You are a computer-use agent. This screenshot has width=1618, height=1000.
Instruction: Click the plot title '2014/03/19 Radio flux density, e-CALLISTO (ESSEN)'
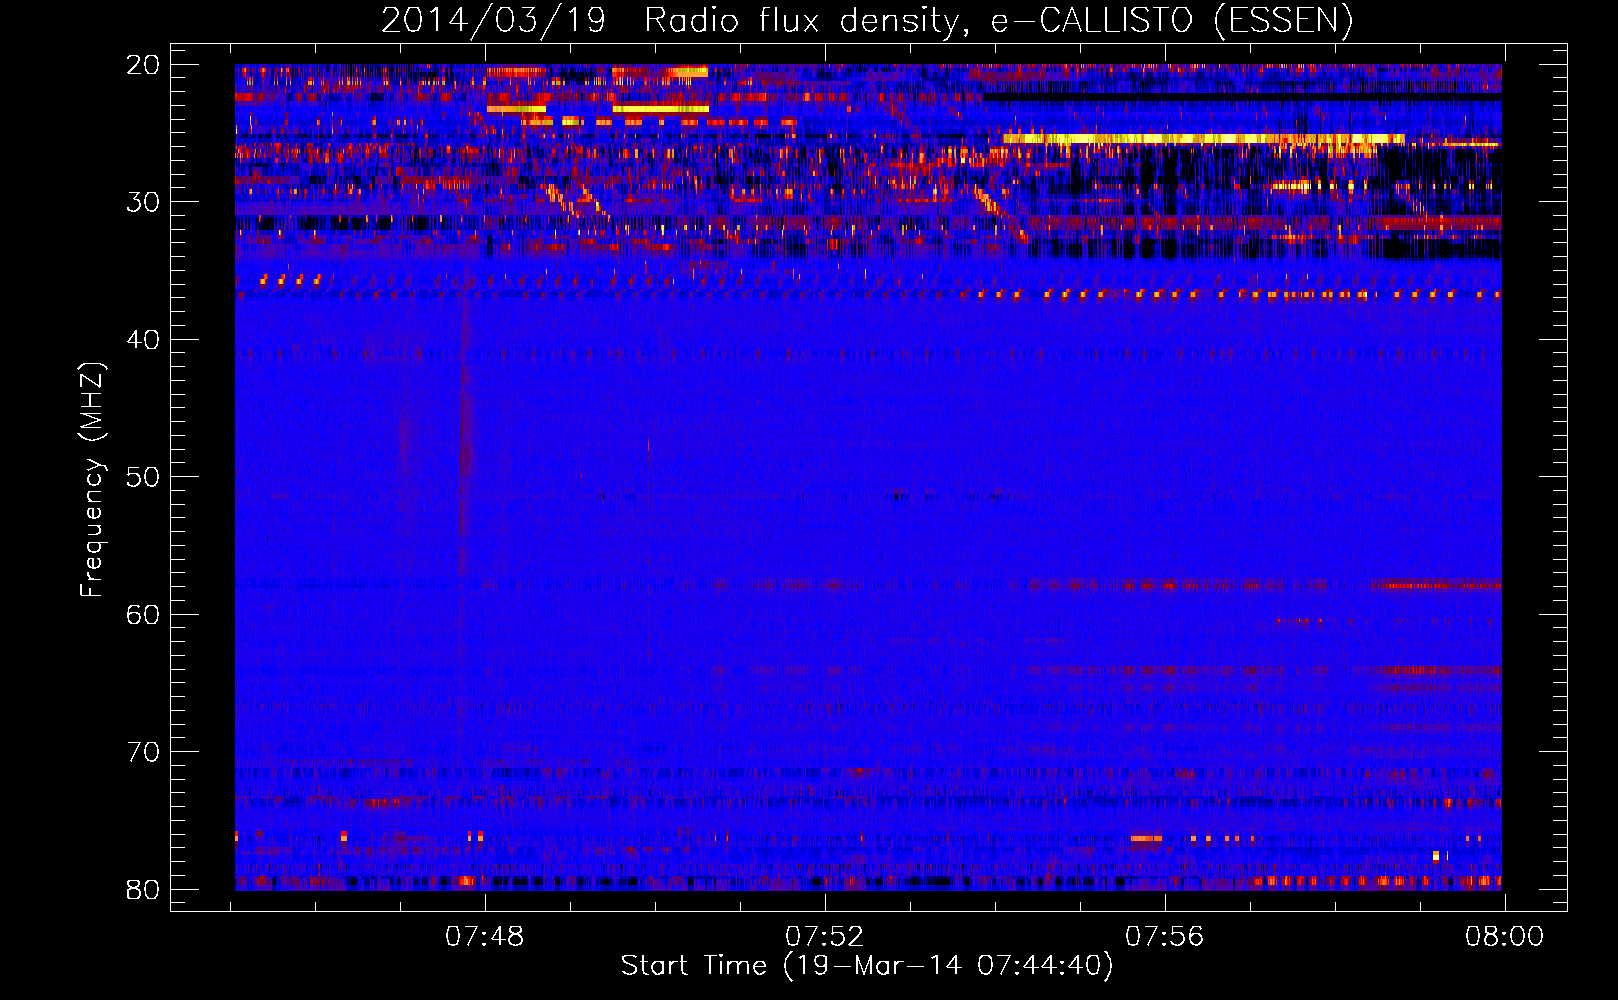[x=867, y=20]
